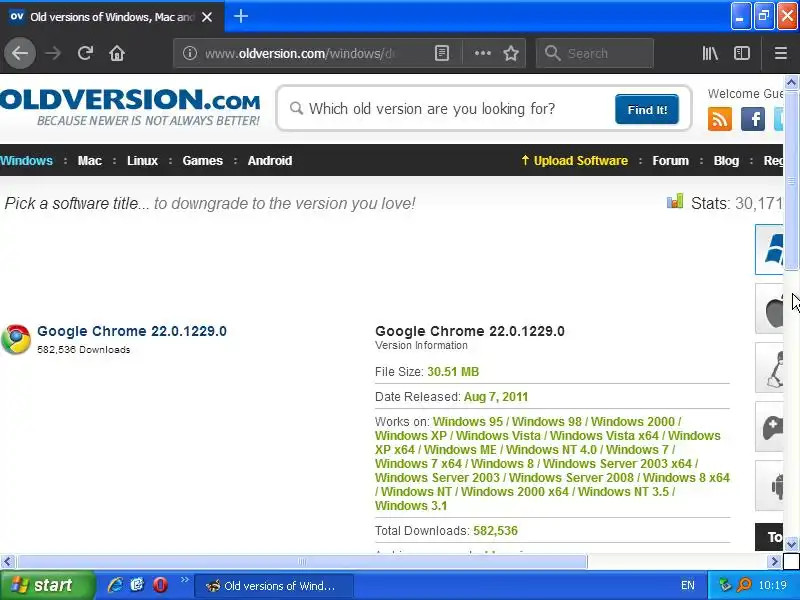Click the page scroll down arrow

coord(791,544)
